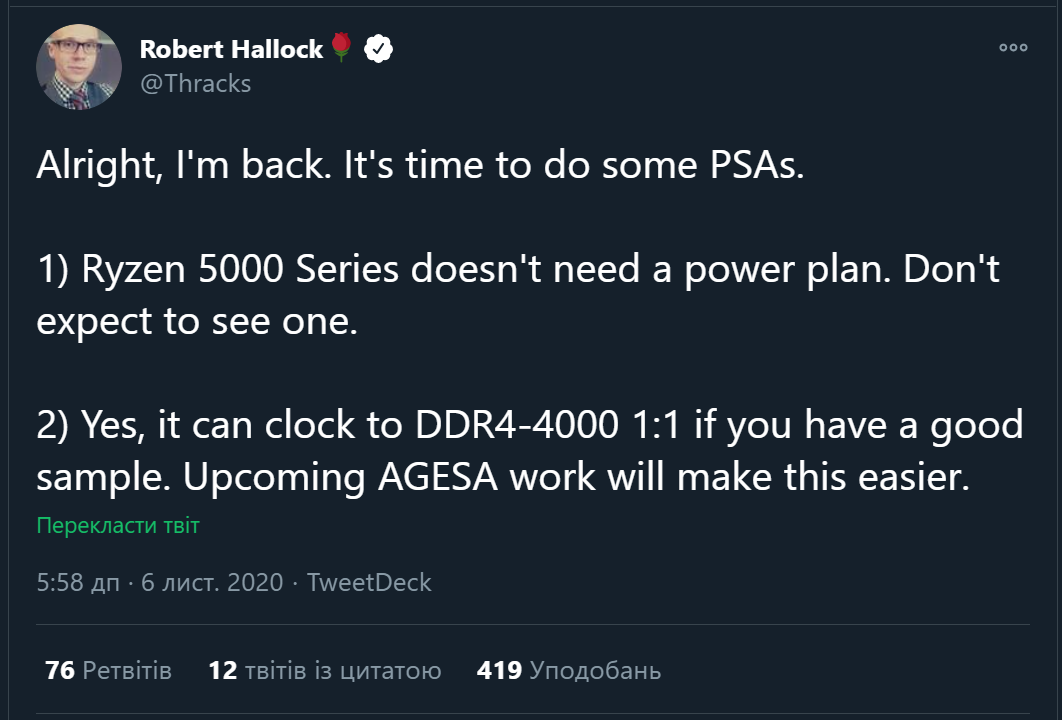This screenshot has height=720, width=1062.
Task: Click the verified checkmark badge
Action: [x=377, y=48]
